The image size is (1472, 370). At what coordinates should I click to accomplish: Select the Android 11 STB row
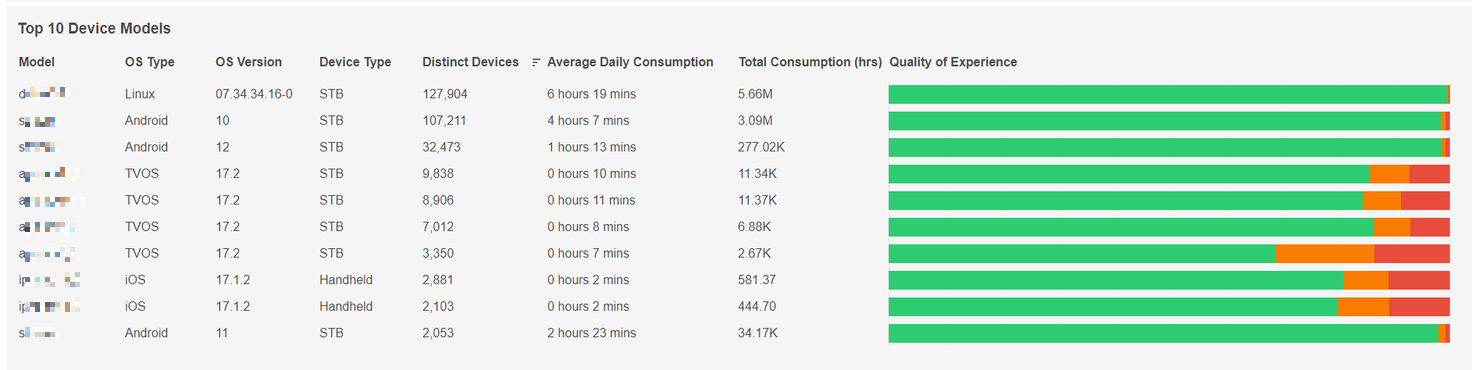(734, 333)
